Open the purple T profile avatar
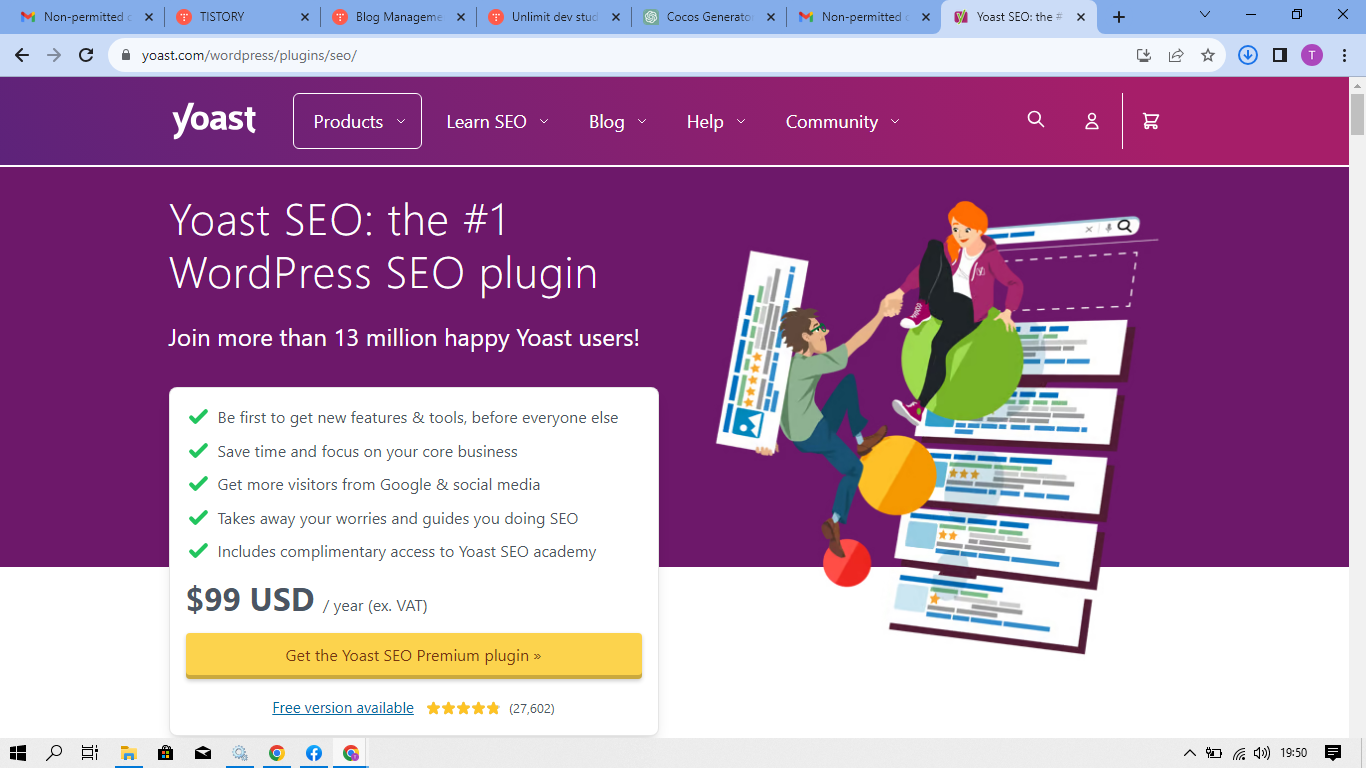Viewport: 1366px width, 768px height. 1312,55
